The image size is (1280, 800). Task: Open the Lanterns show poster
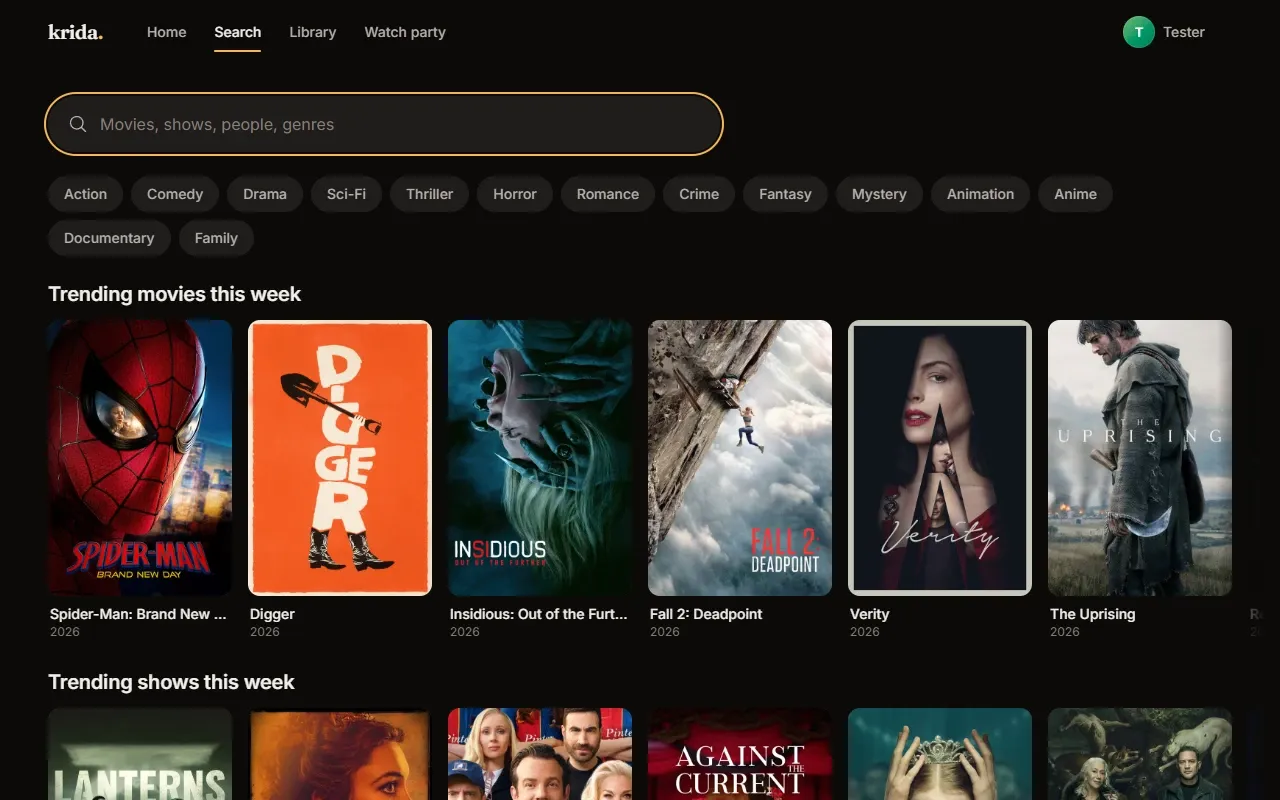pyautogui.click(x=140, y=754)
